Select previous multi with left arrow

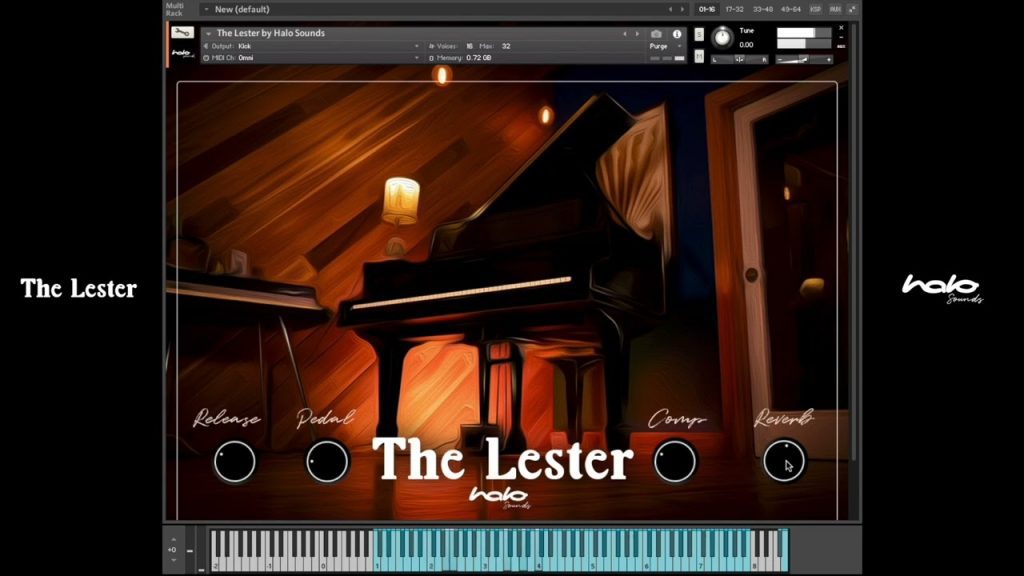[670, 9]
